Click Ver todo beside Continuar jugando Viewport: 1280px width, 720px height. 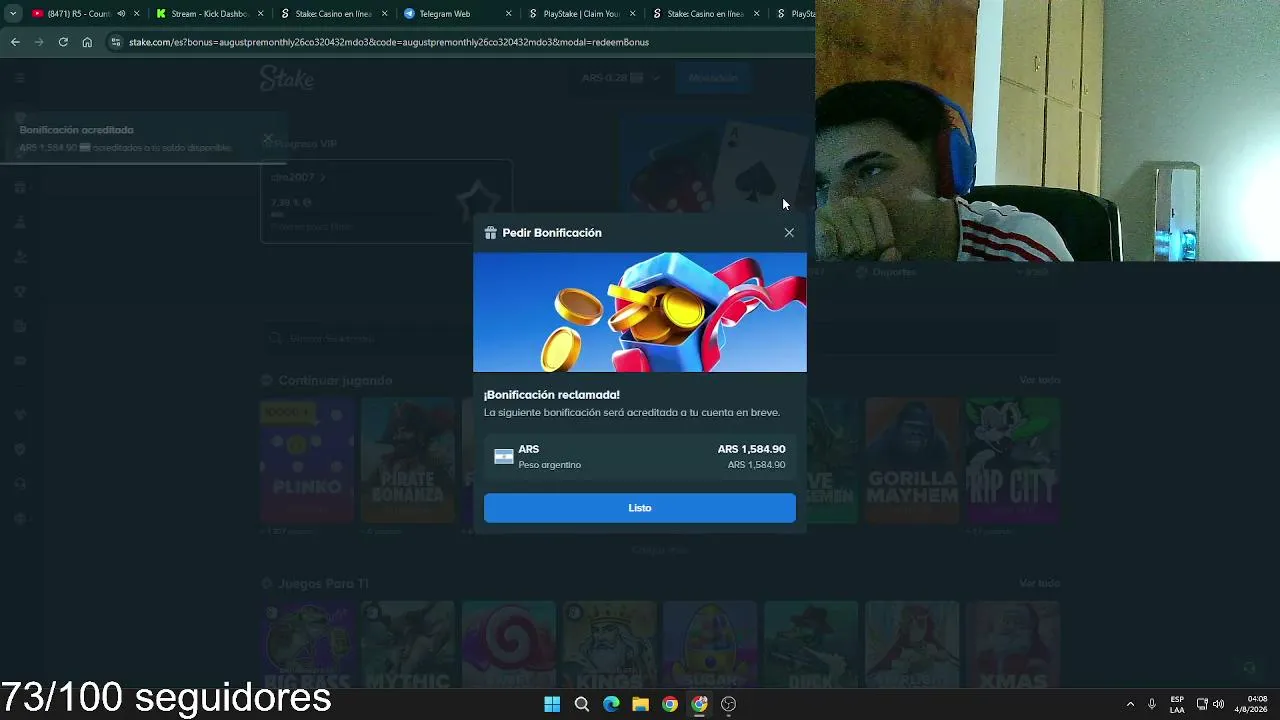click(1040, 381)
